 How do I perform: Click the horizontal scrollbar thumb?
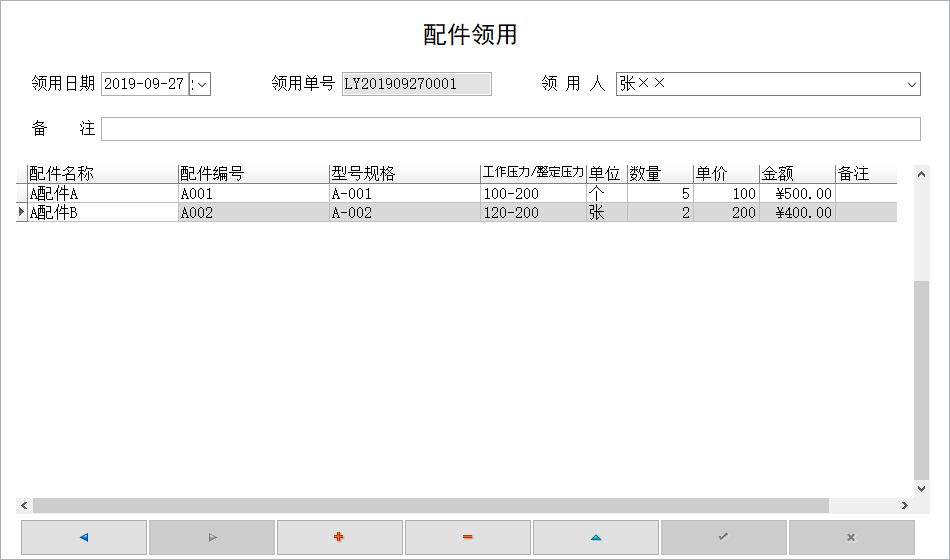point(431,505)
